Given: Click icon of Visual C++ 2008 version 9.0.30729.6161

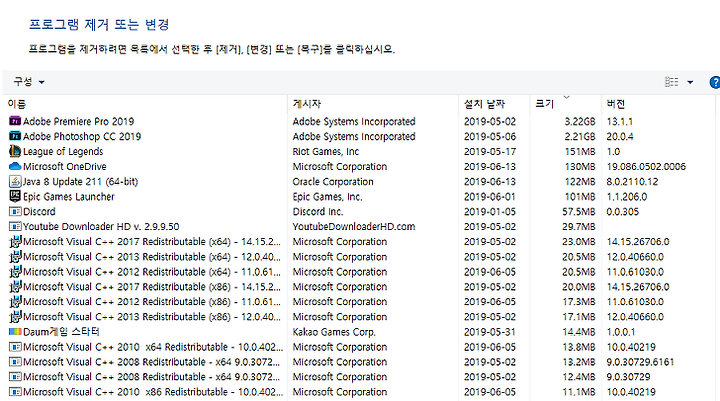Looking at the screenshot, I should [x=15, y=362].
